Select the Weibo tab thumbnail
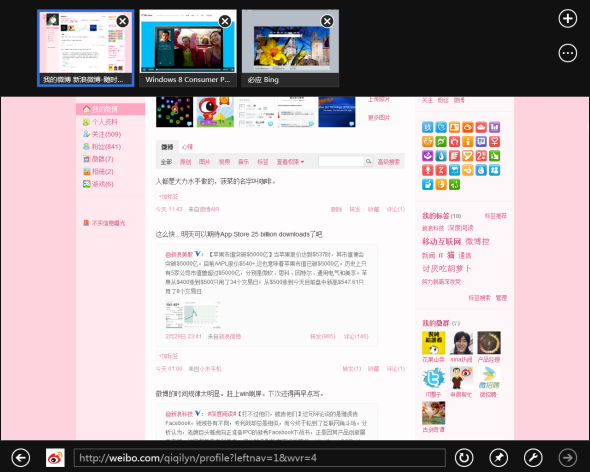Viewport: 590px width, 472px height. pos(85,48)
